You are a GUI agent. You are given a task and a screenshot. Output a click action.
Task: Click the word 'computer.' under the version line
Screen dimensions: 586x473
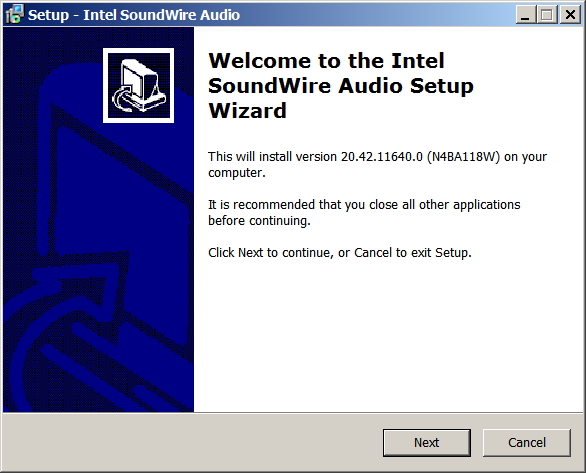pos(237,173)
